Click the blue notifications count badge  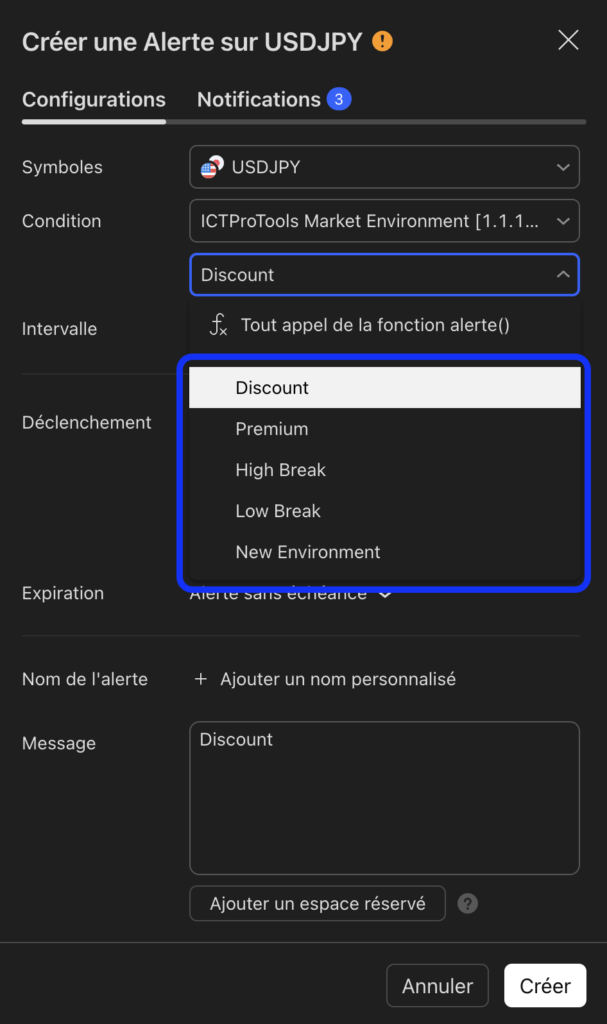pyautogui.click(x=338, y=99)
